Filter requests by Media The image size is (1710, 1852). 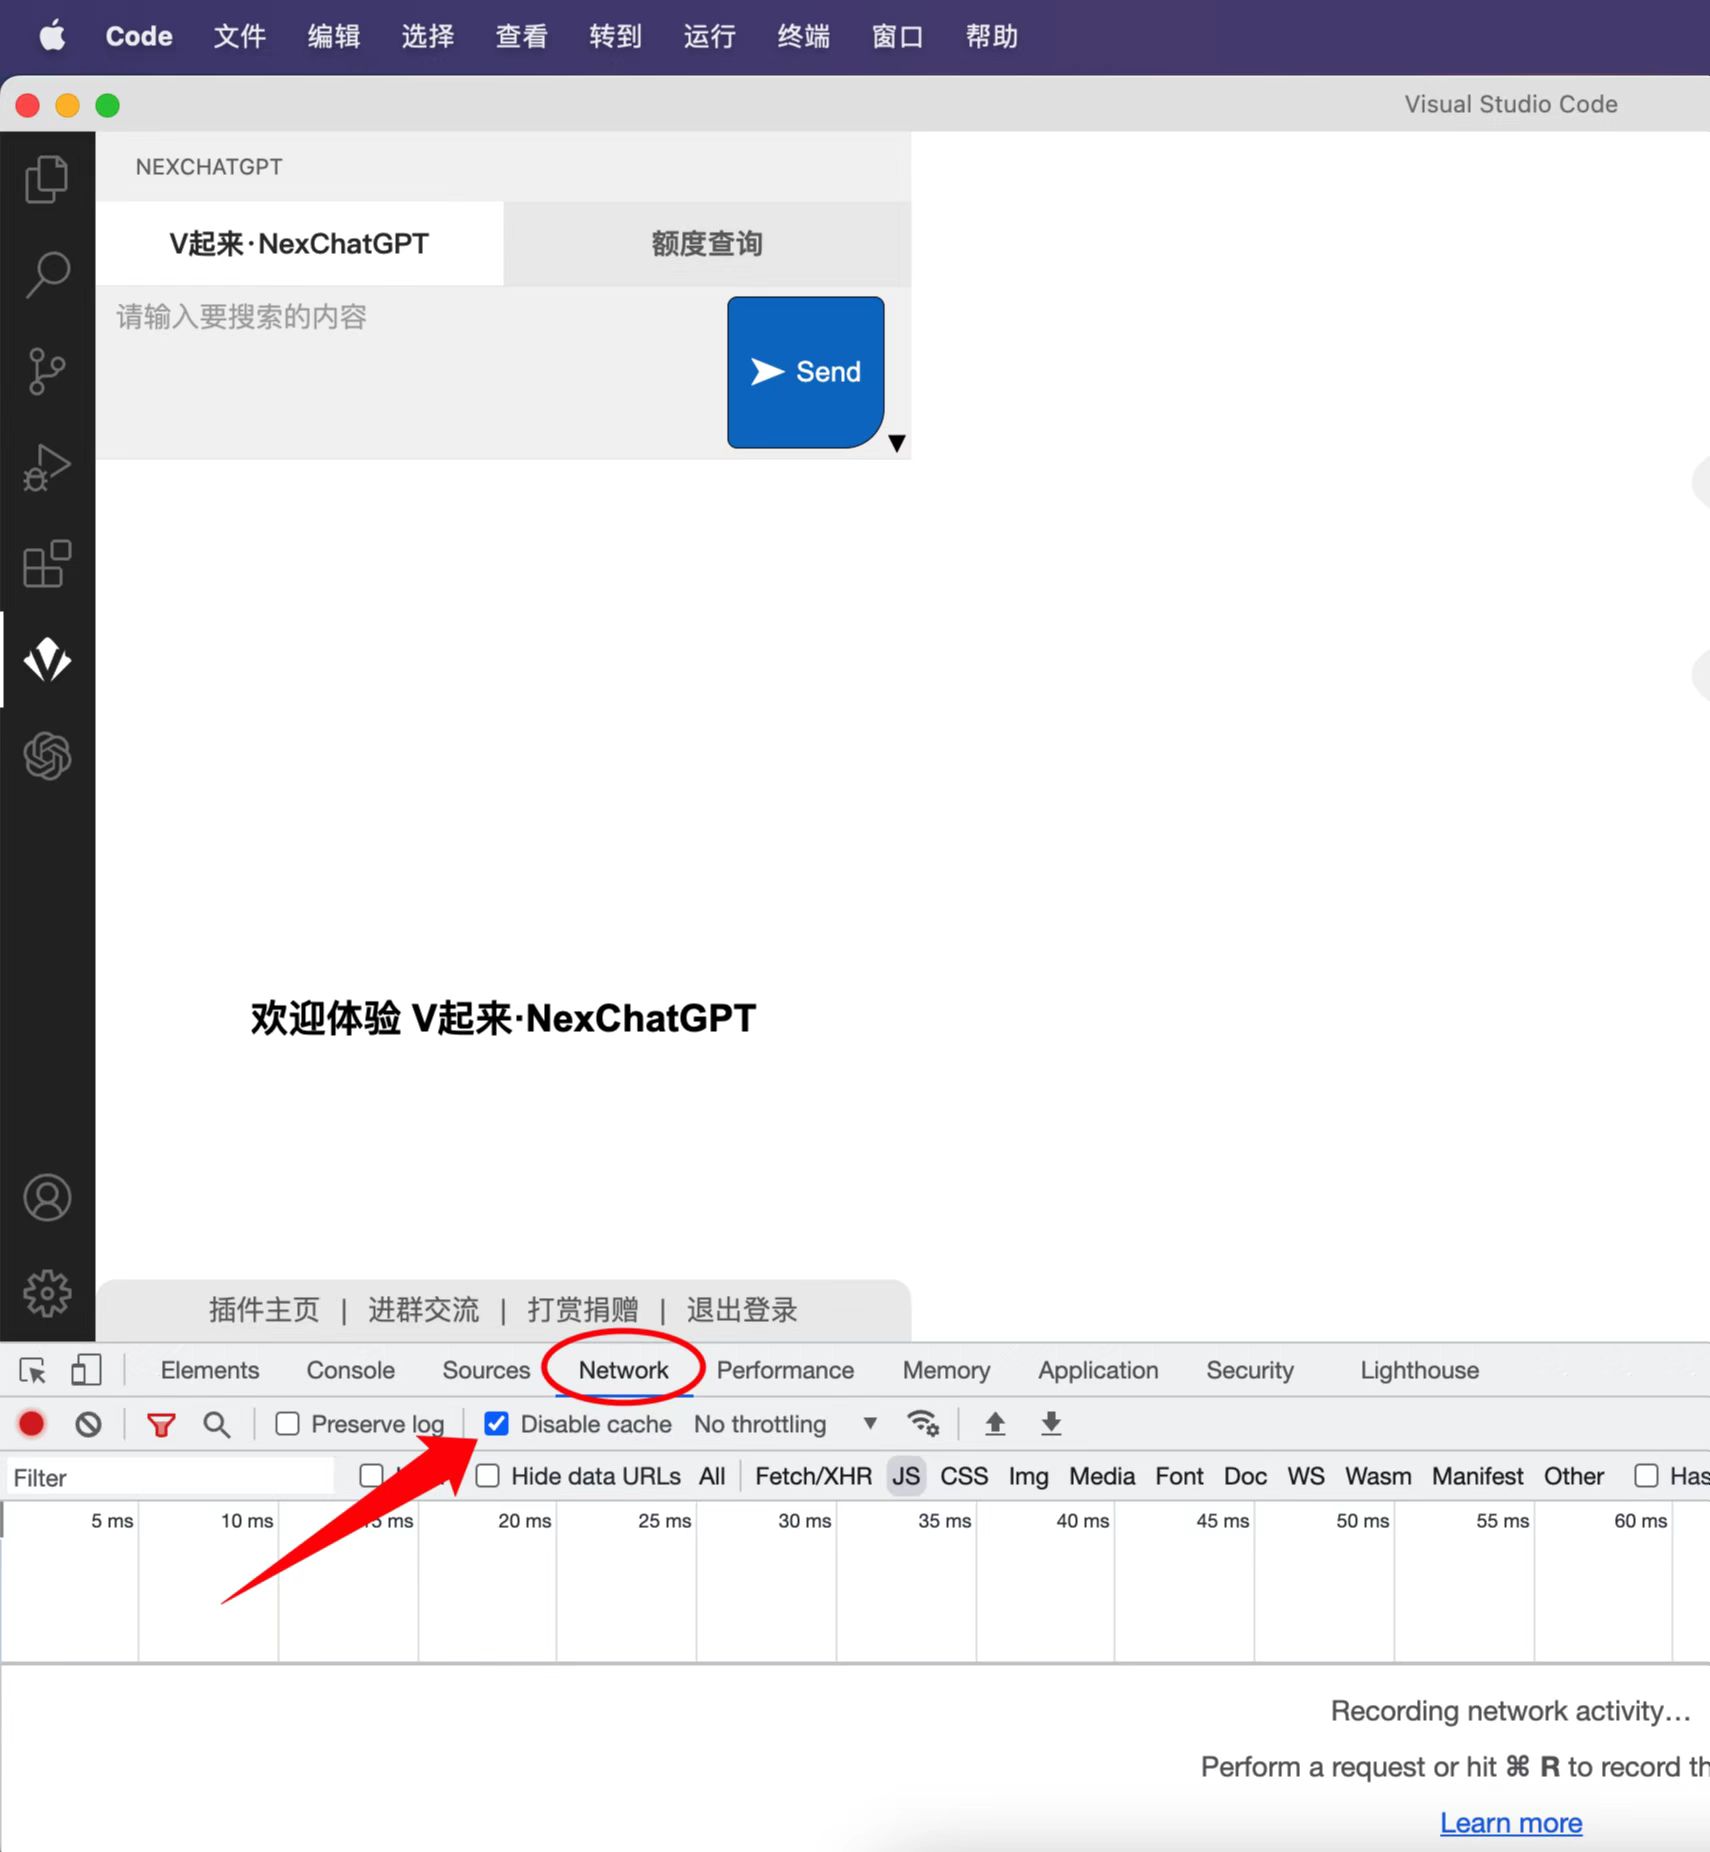click(x=1102, y=1476)
